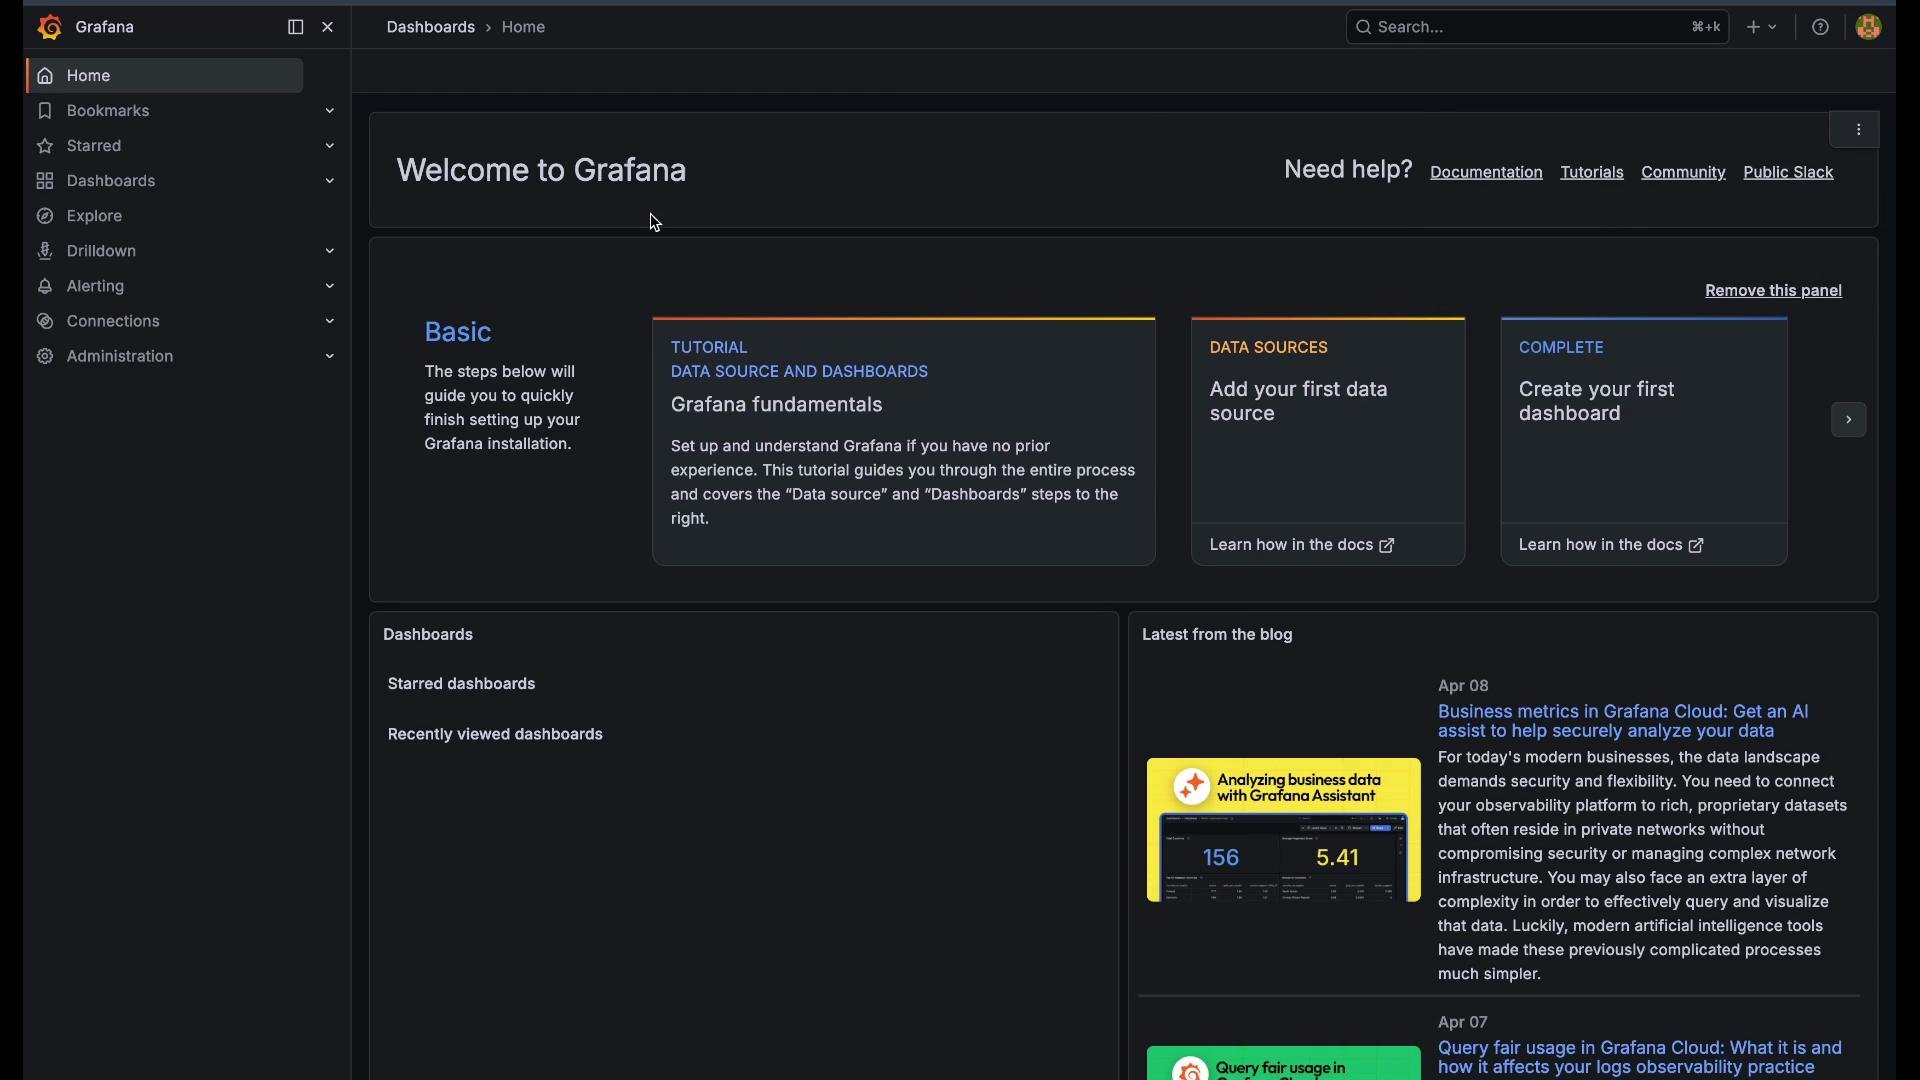Viewport: 1920px width, 1080px height.
Task: Click the Grafana logo icon
Action: (x=48, y=27)
